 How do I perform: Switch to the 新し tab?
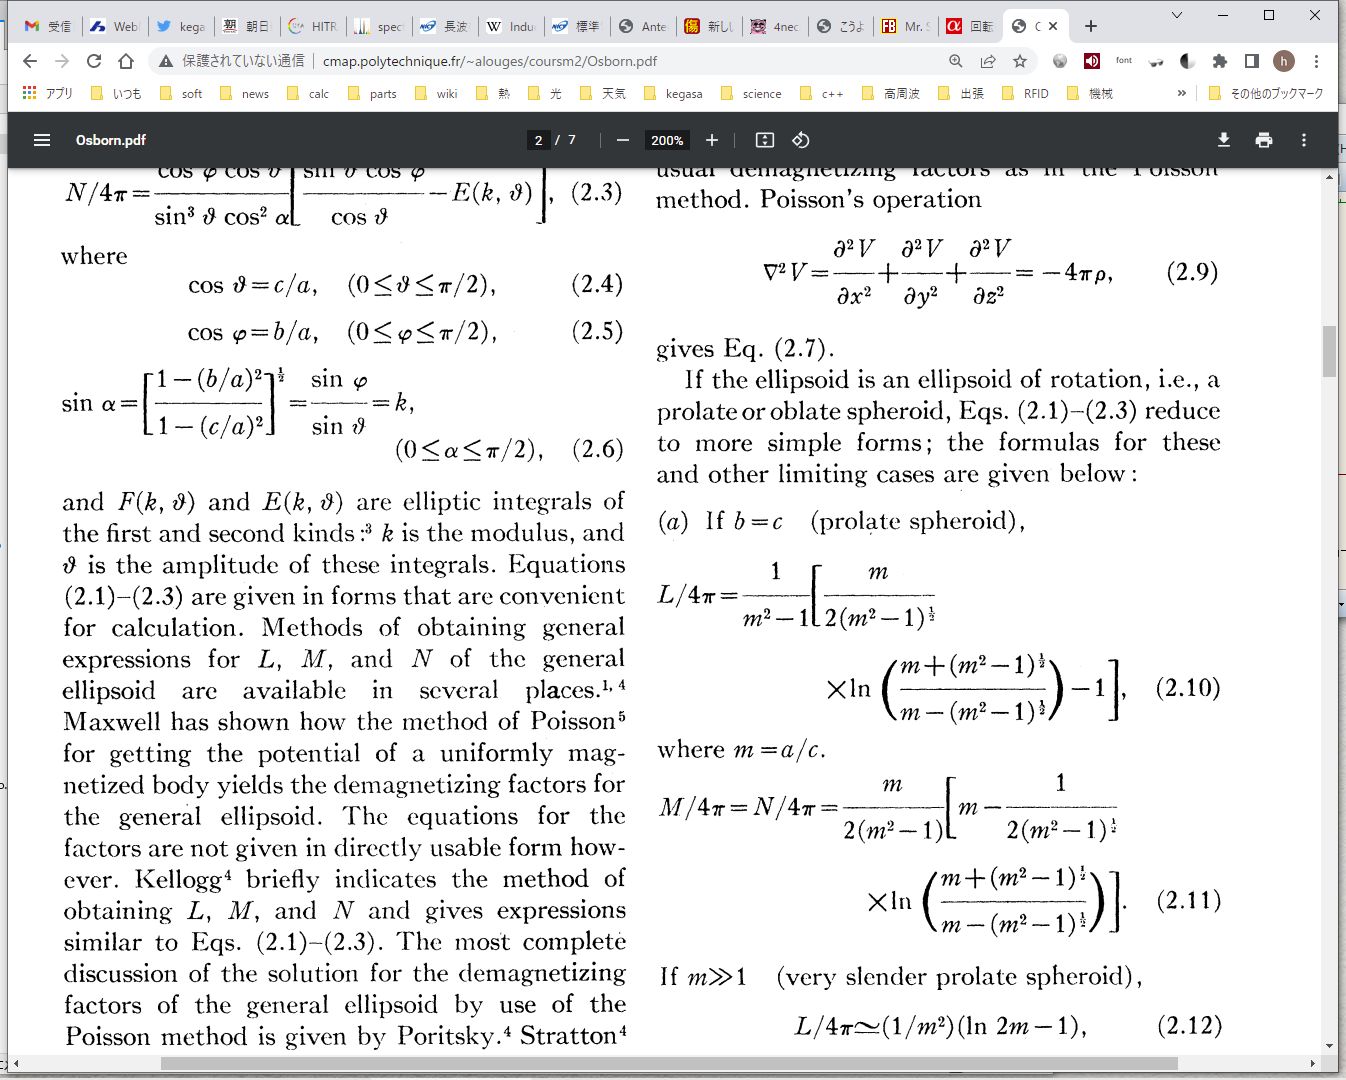pyautogui.click(x=707, y=26)
